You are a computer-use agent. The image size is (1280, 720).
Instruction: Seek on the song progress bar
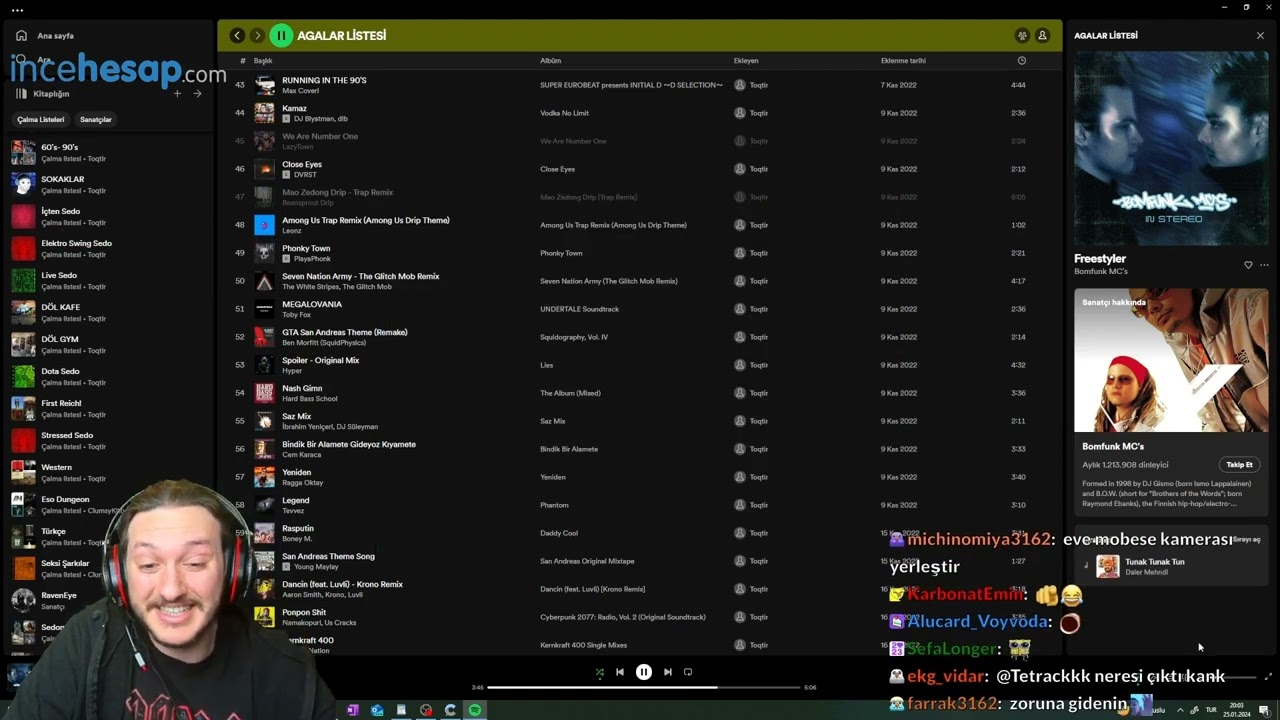tap(644, 687)
